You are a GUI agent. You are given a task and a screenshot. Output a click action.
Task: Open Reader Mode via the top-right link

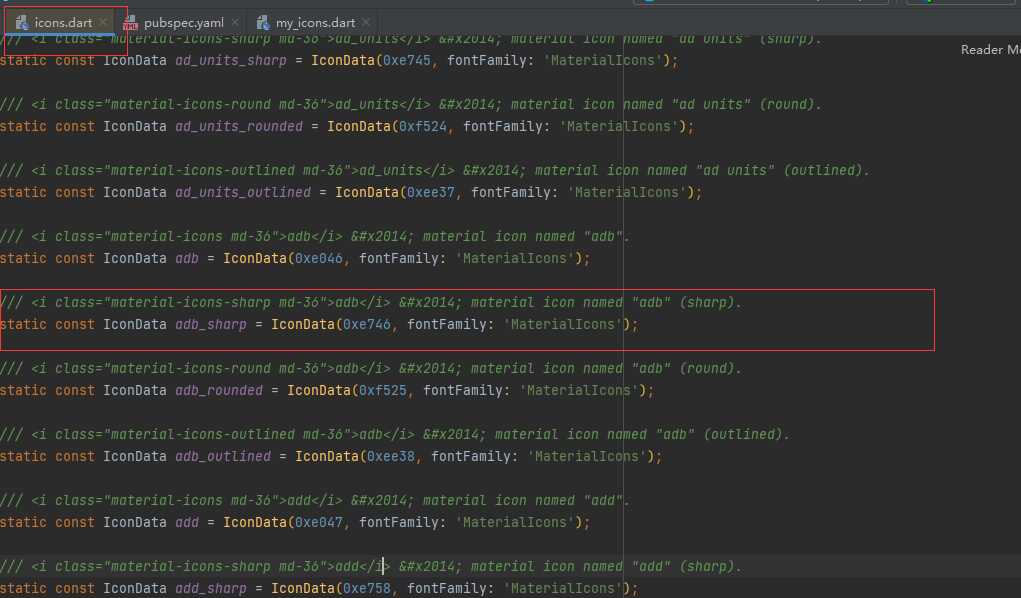coord(989,48)
